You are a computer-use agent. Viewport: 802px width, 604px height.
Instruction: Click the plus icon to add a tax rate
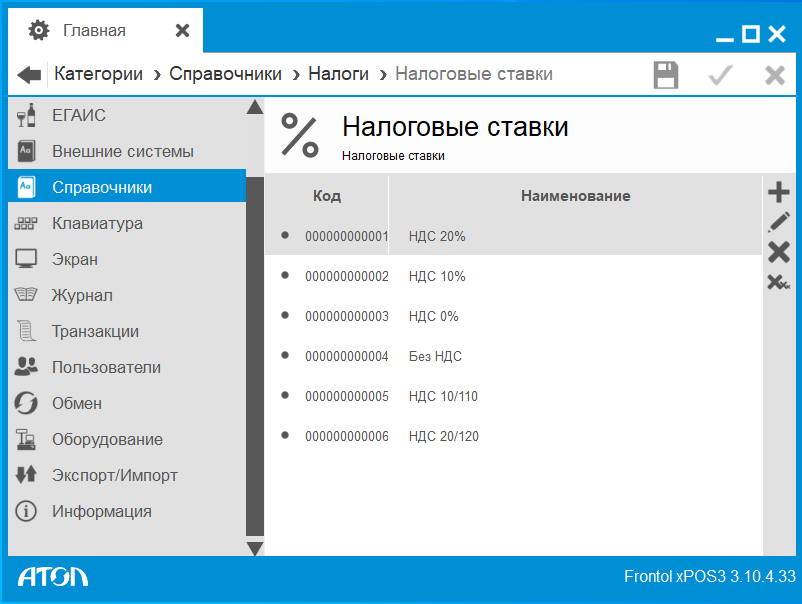[778, 192]
